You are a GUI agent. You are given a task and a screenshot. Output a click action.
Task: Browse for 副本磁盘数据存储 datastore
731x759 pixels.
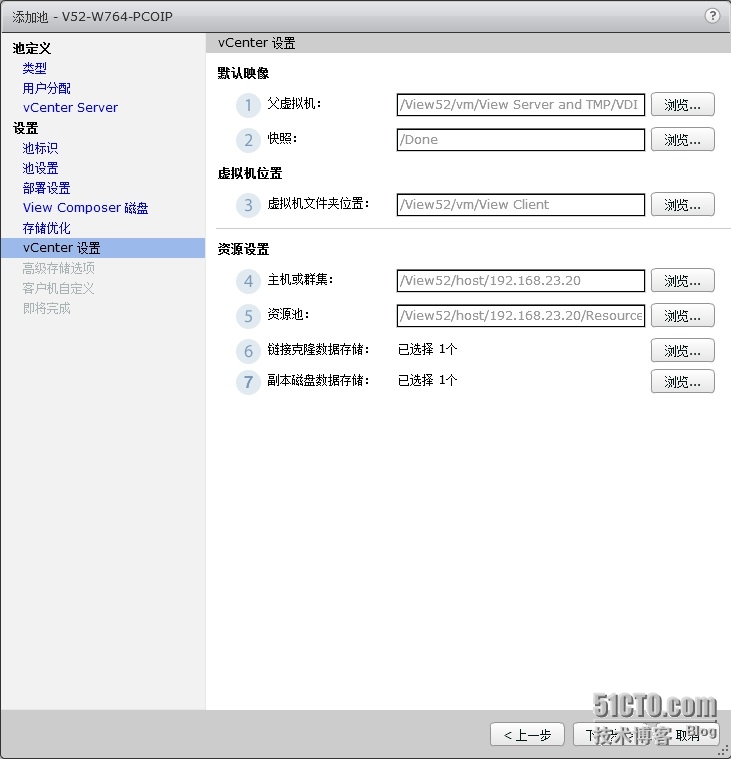click(683, 381)
